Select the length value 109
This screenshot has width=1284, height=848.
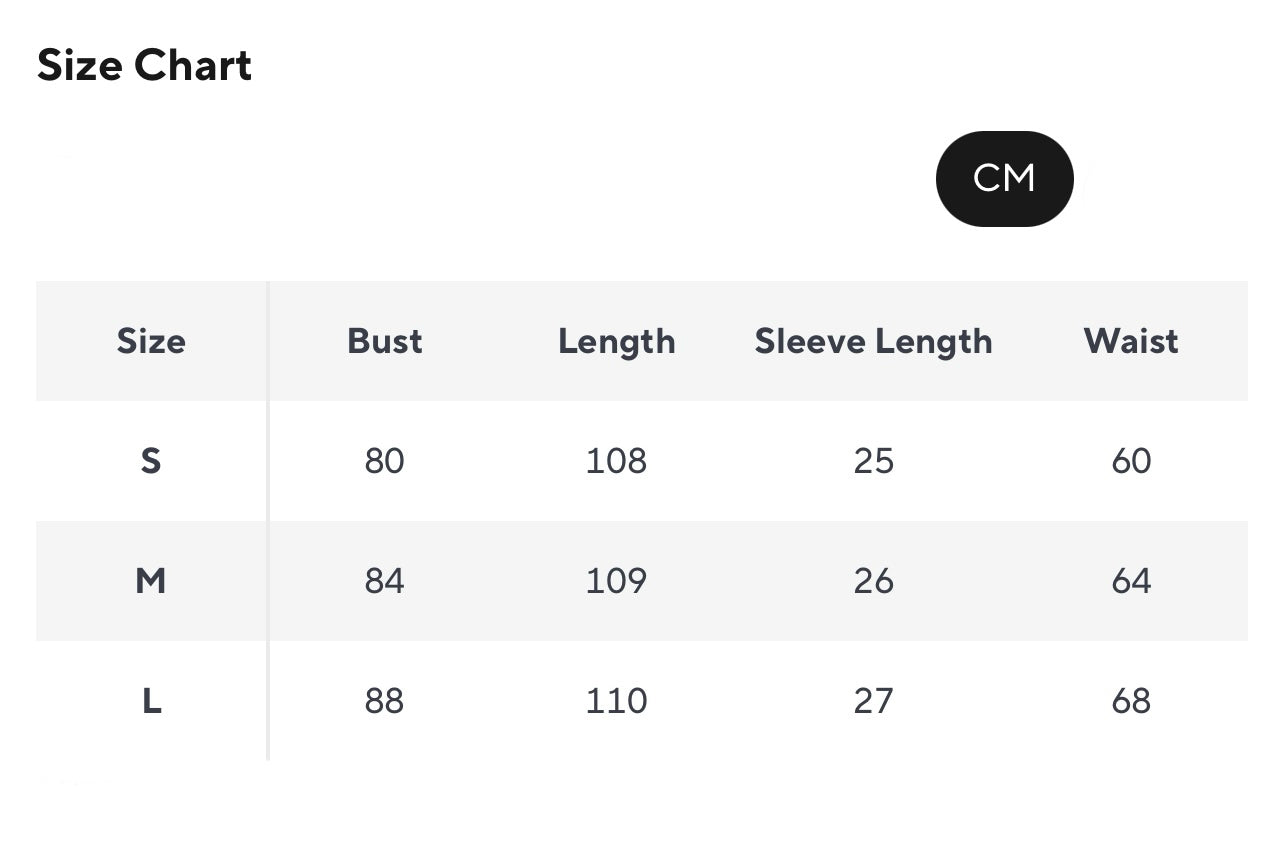[616, 581]
